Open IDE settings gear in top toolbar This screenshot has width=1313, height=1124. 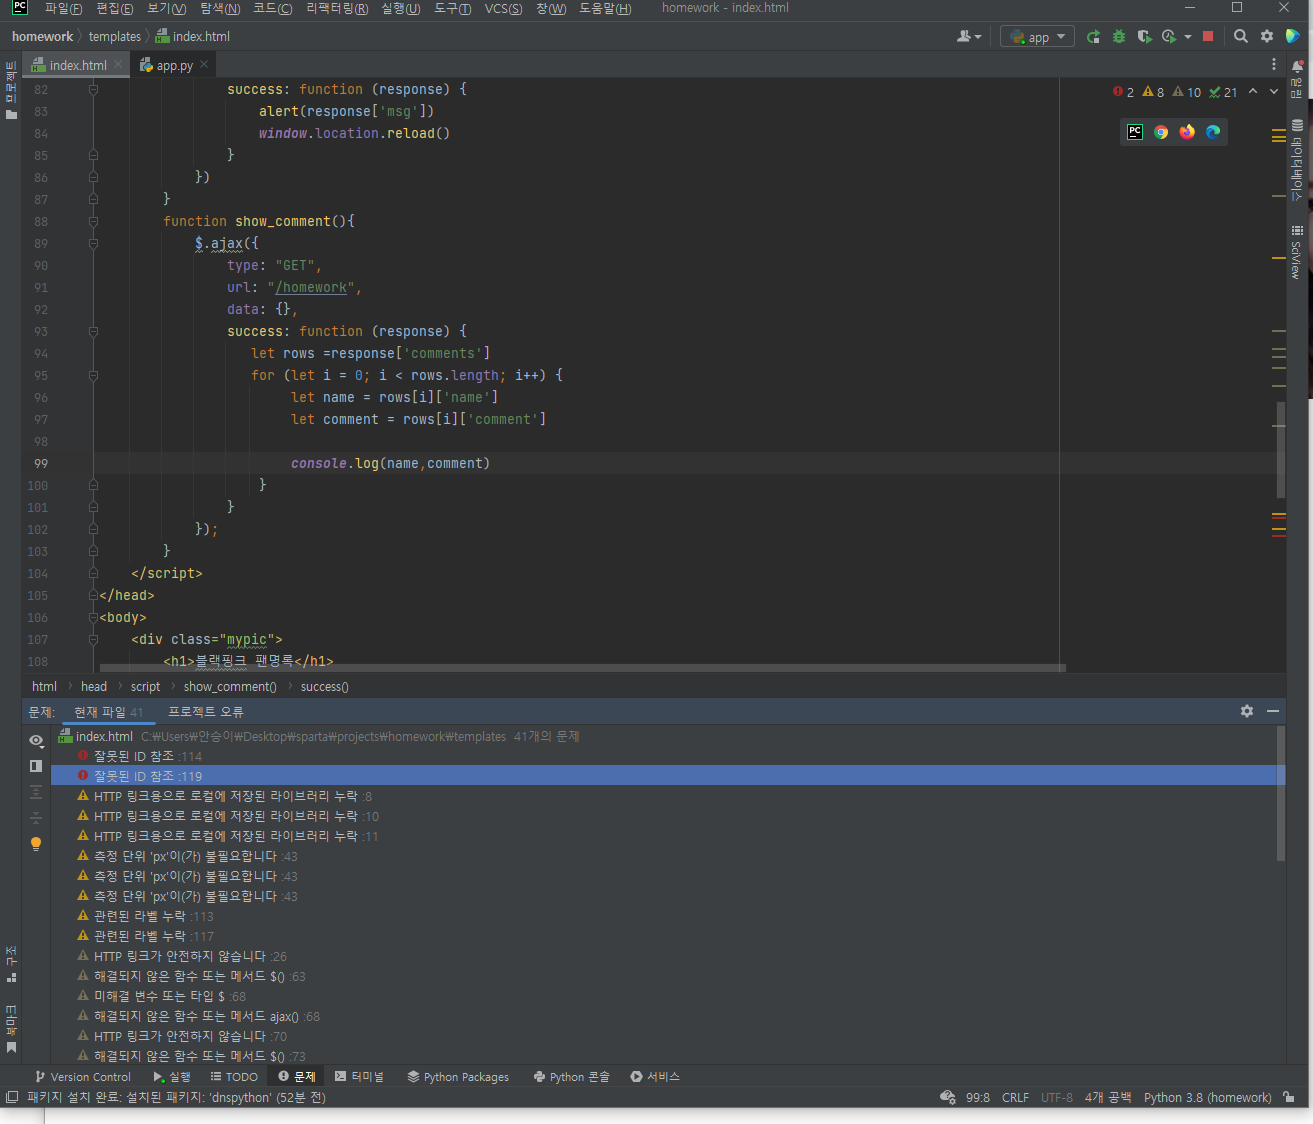tap(1267, 37)
